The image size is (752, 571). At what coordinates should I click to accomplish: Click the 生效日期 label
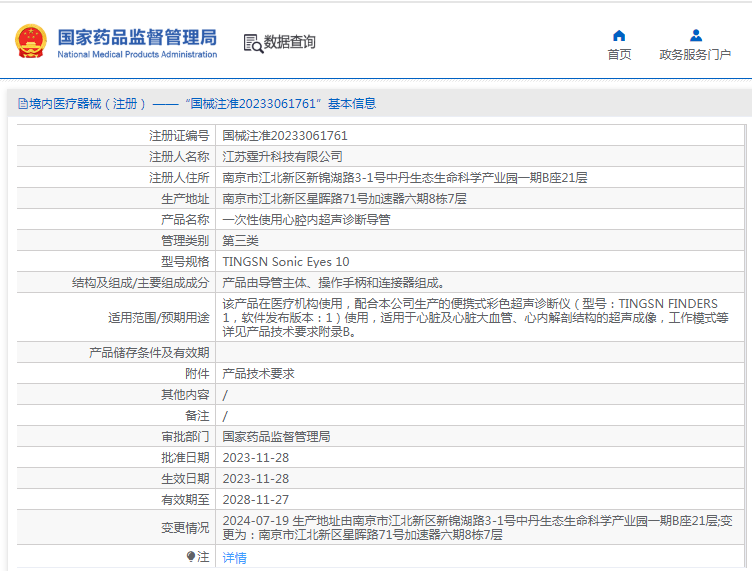click(x=185, y=478)
